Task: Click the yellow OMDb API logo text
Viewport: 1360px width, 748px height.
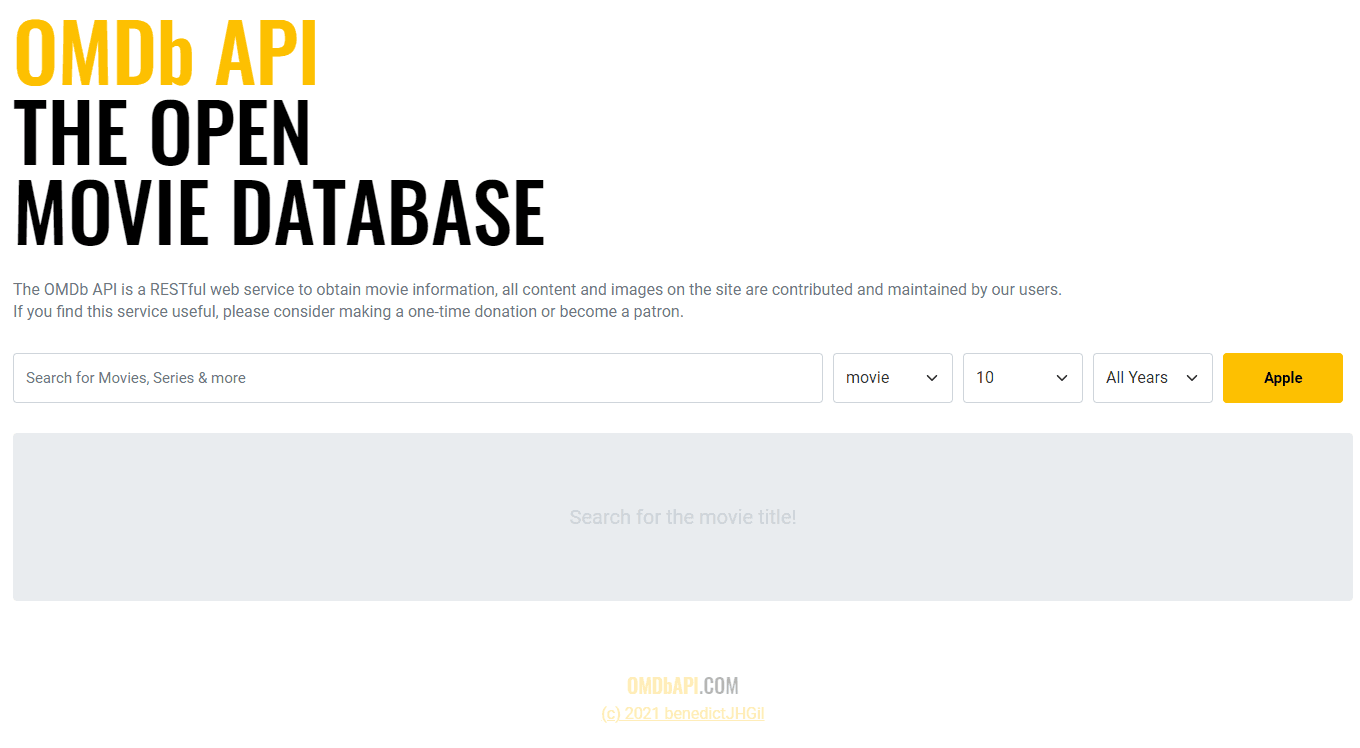Action: coord(166,50)
